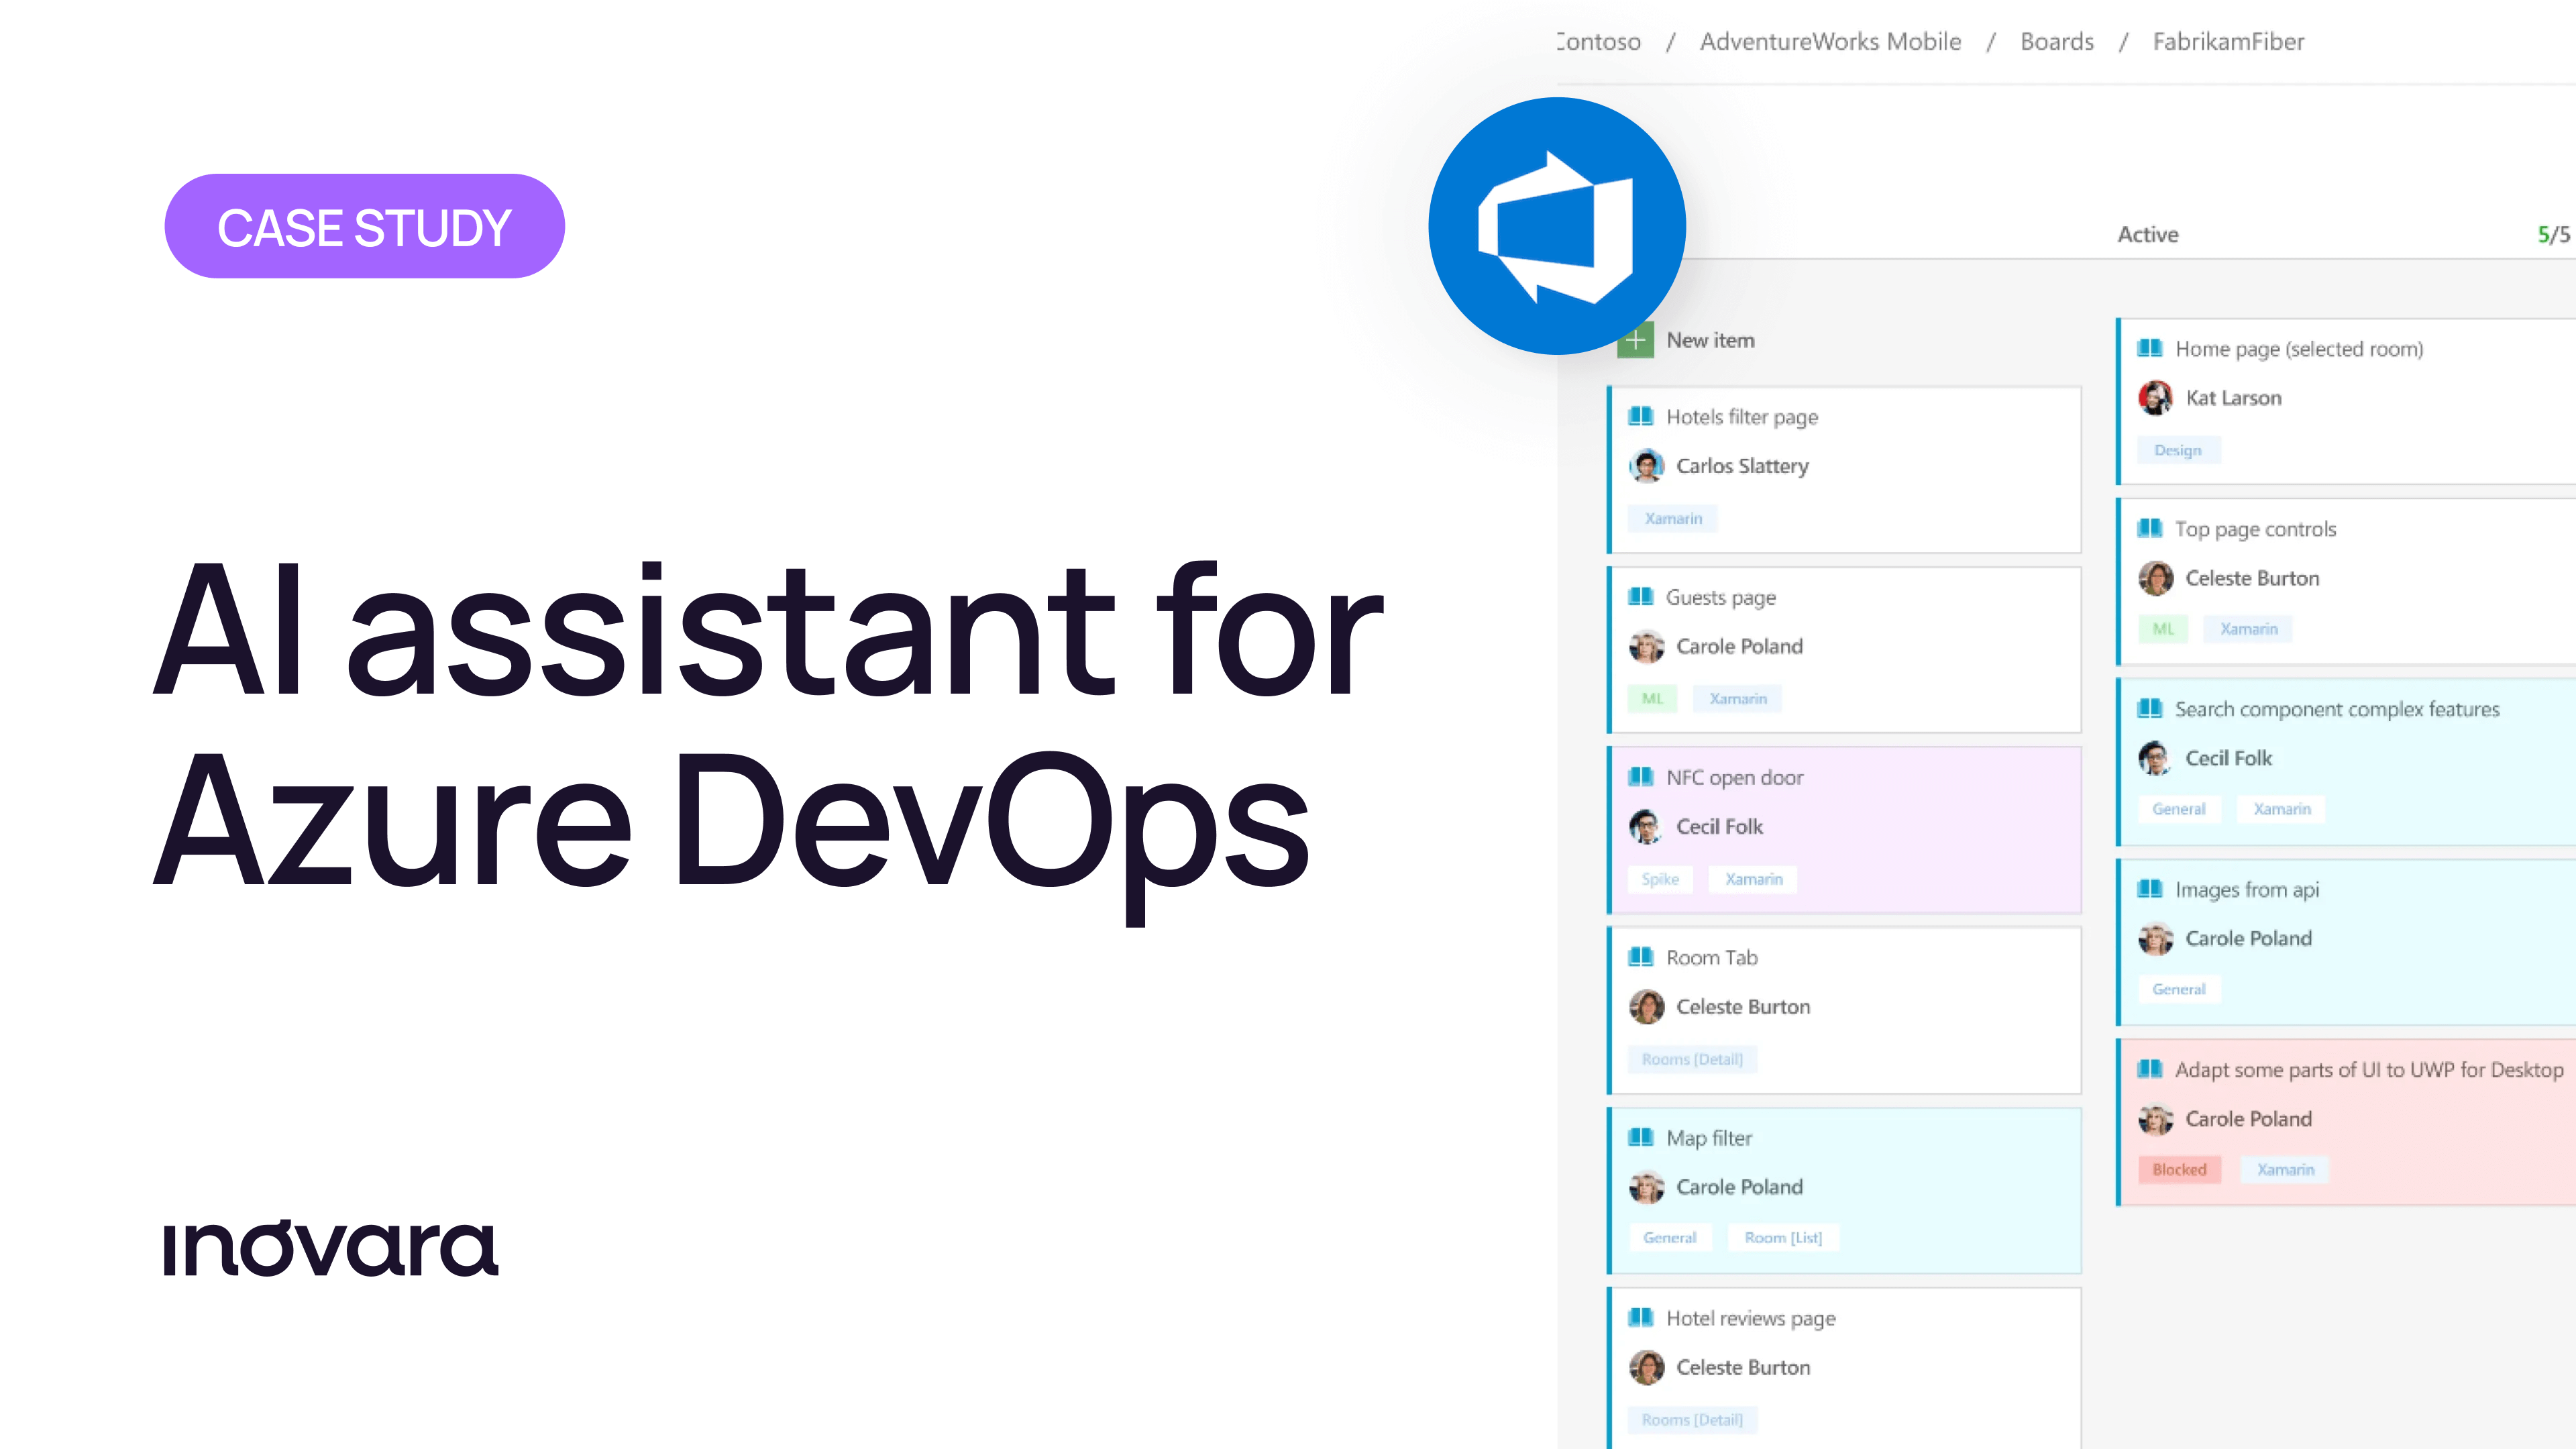
Task: Click the Blocked tag on UWP card
Action: [x=2179, y=1170]
